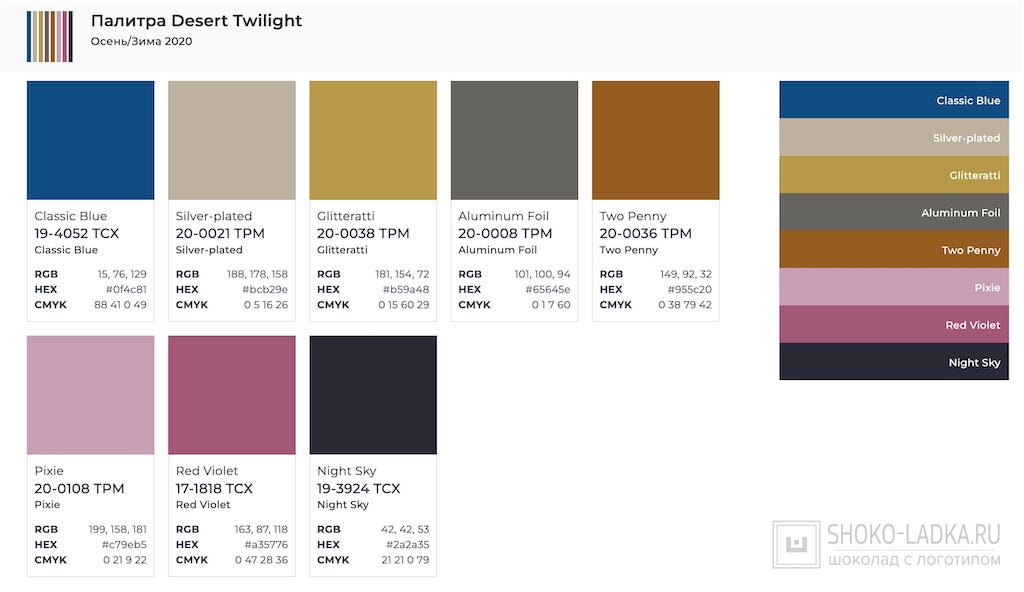
Task: Click the Two Penny brown swatch
Action: [x=656, y=140]
